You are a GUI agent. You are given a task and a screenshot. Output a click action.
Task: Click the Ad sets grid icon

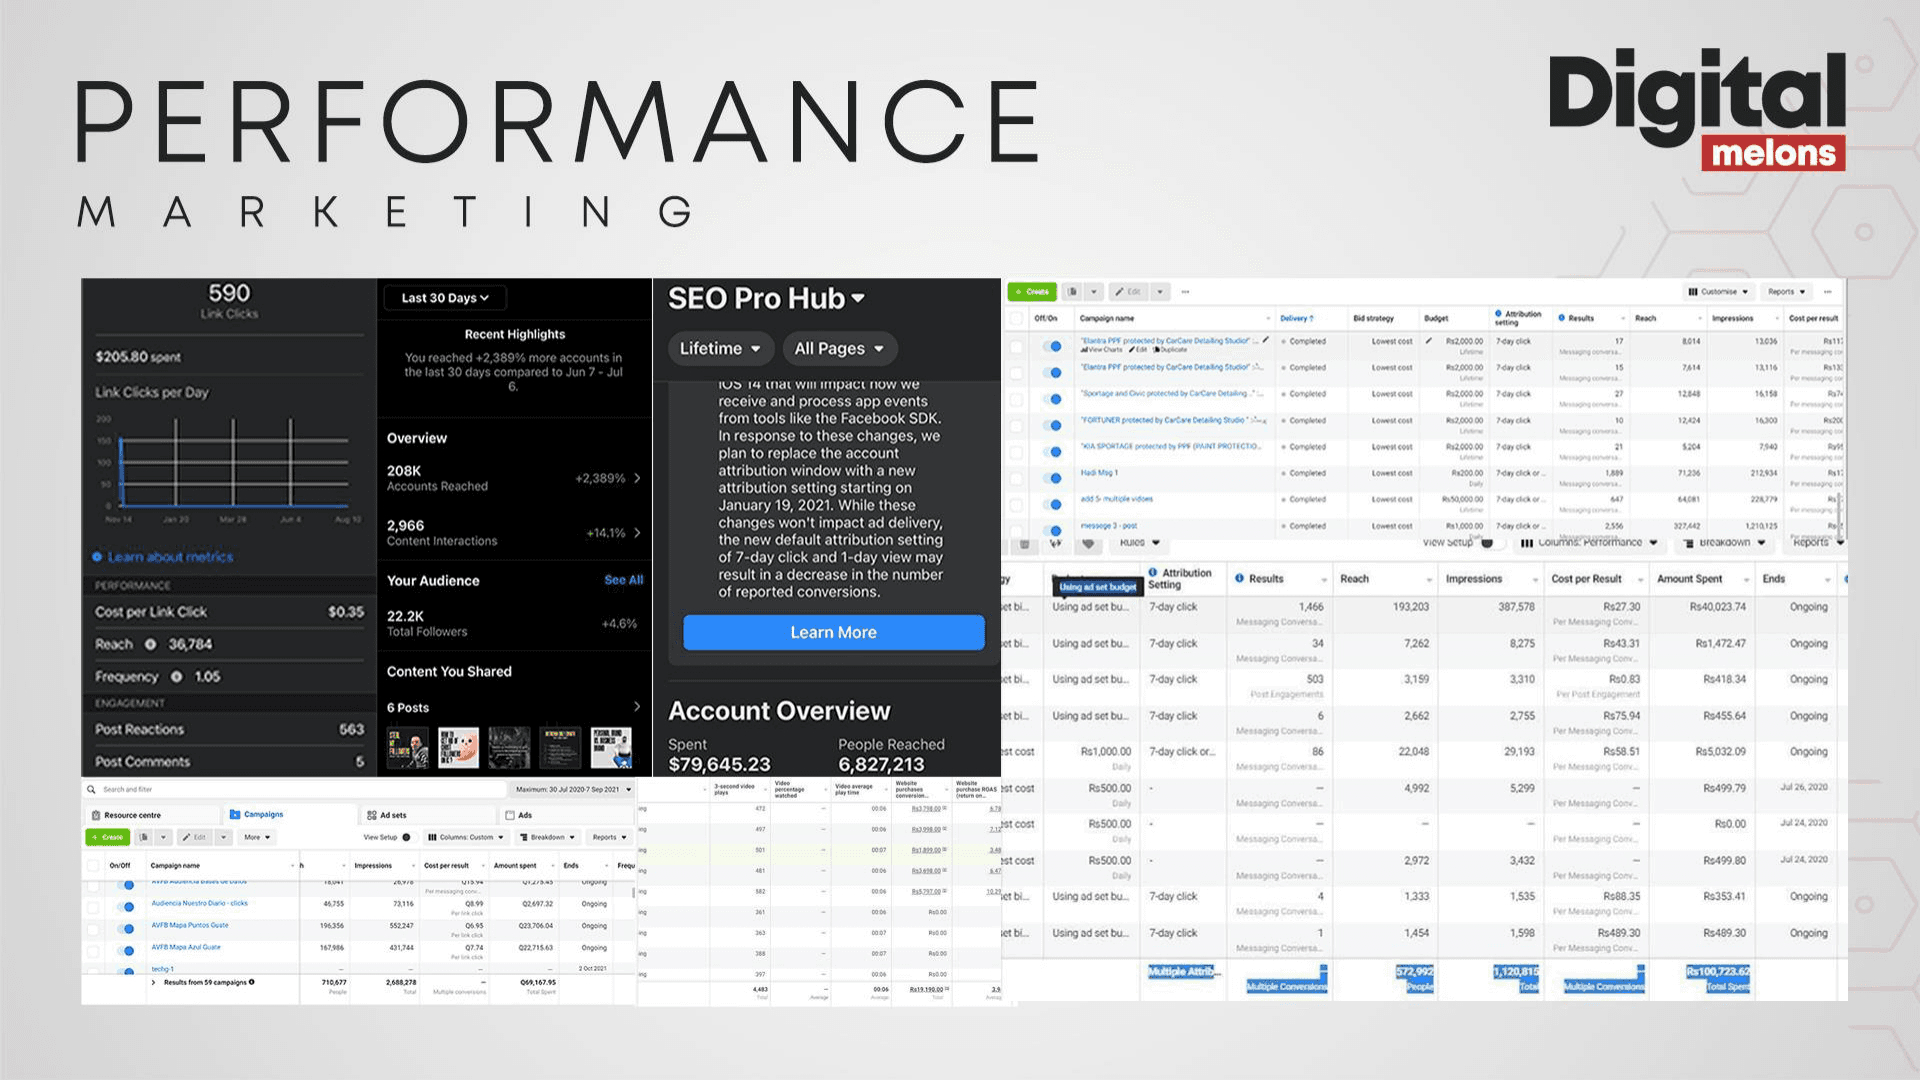372,815
